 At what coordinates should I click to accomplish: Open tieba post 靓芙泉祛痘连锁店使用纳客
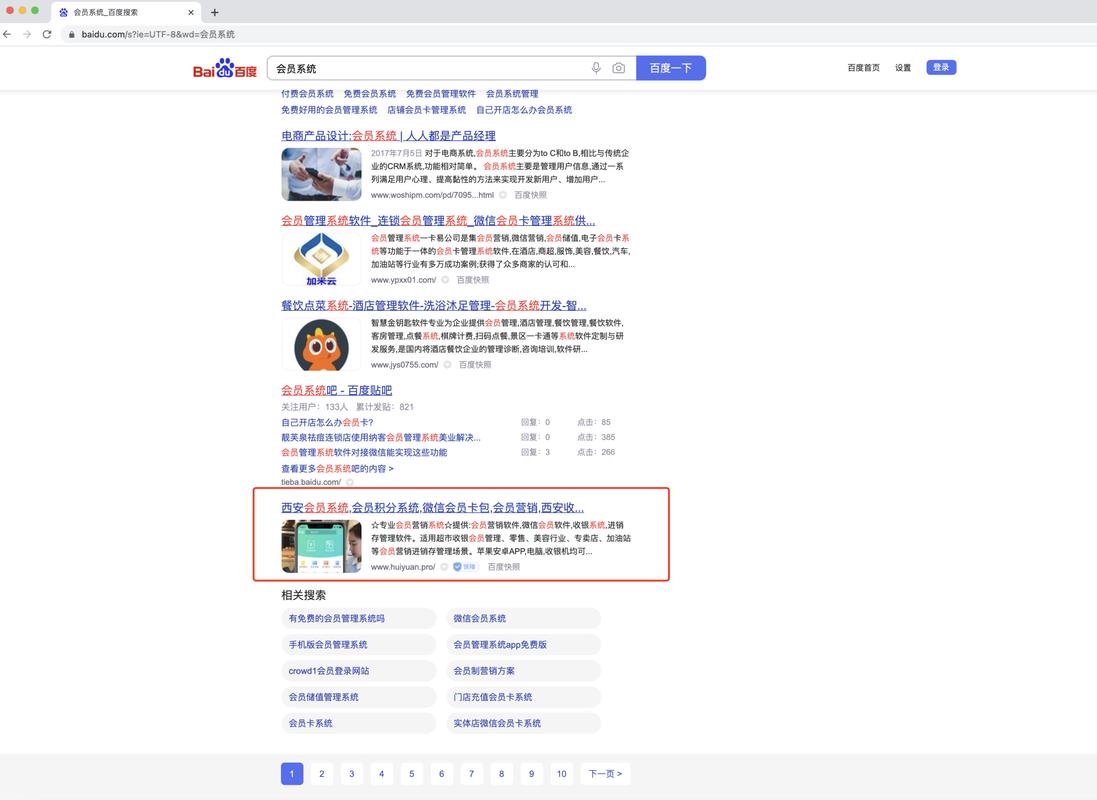click(x=381, y=437)
